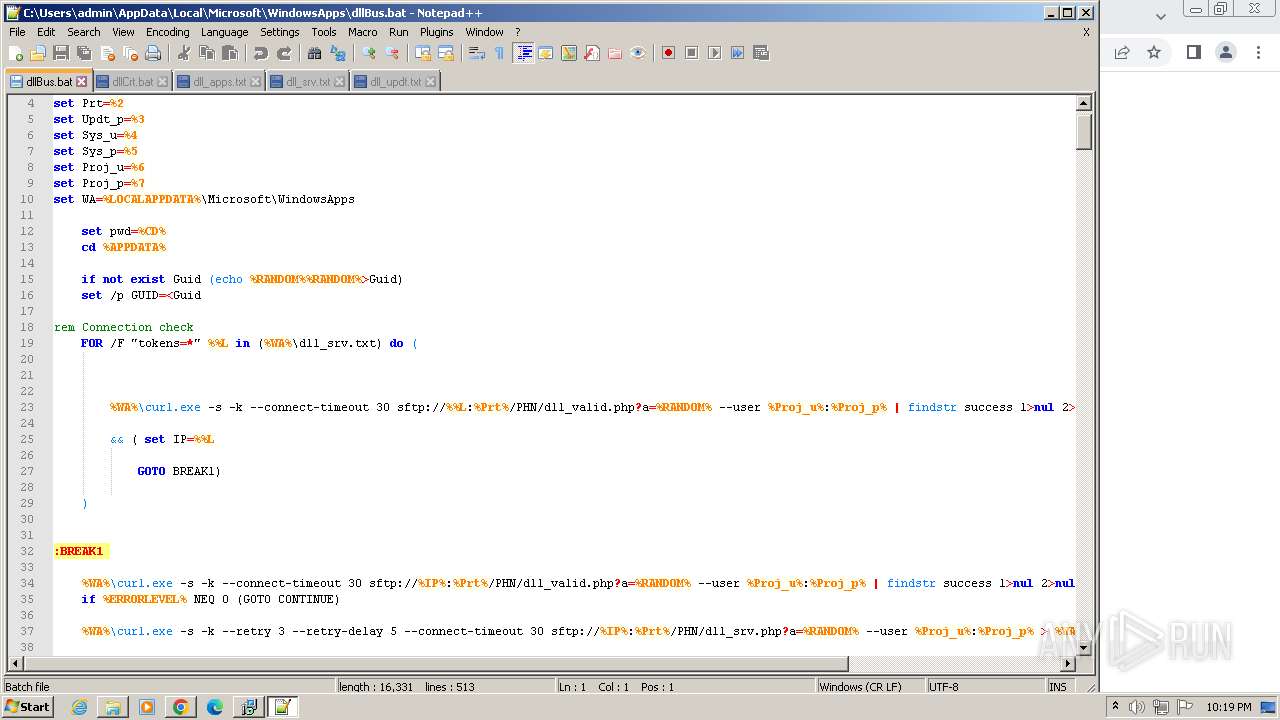The image size is (1280, 720).
Task: Open Find using the binoculars icon
Action: (x=315, y=53)
